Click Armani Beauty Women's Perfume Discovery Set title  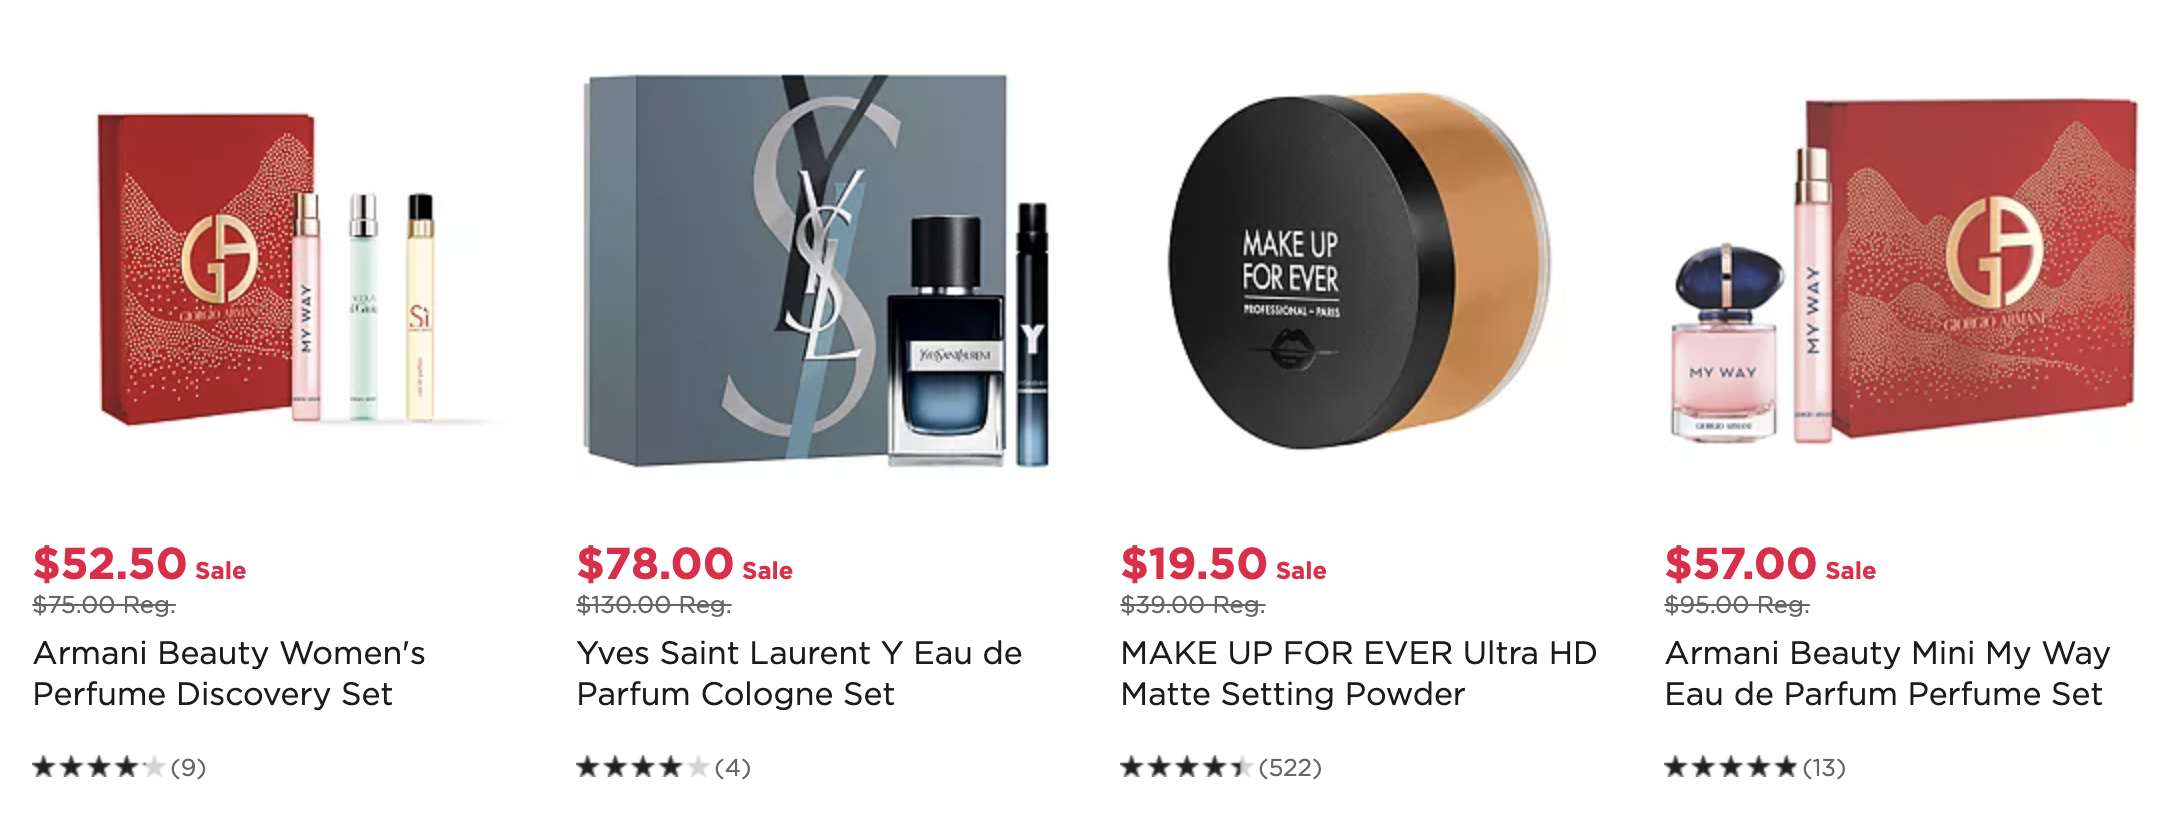(230, 673)
